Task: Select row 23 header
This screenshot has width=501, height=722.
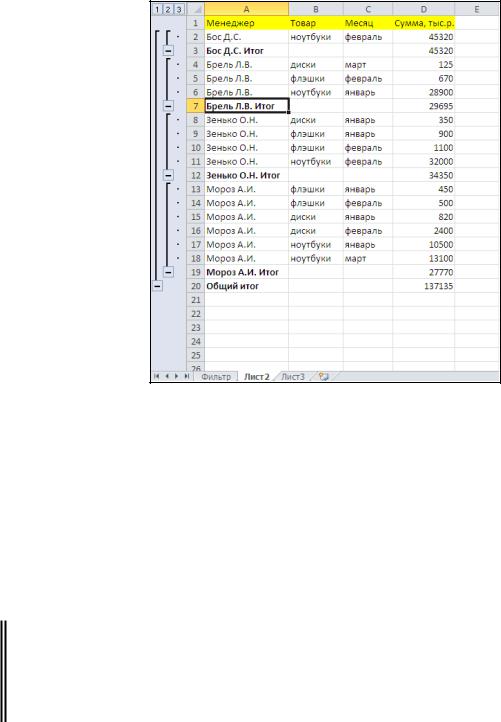Action: [x=195, y=327]
